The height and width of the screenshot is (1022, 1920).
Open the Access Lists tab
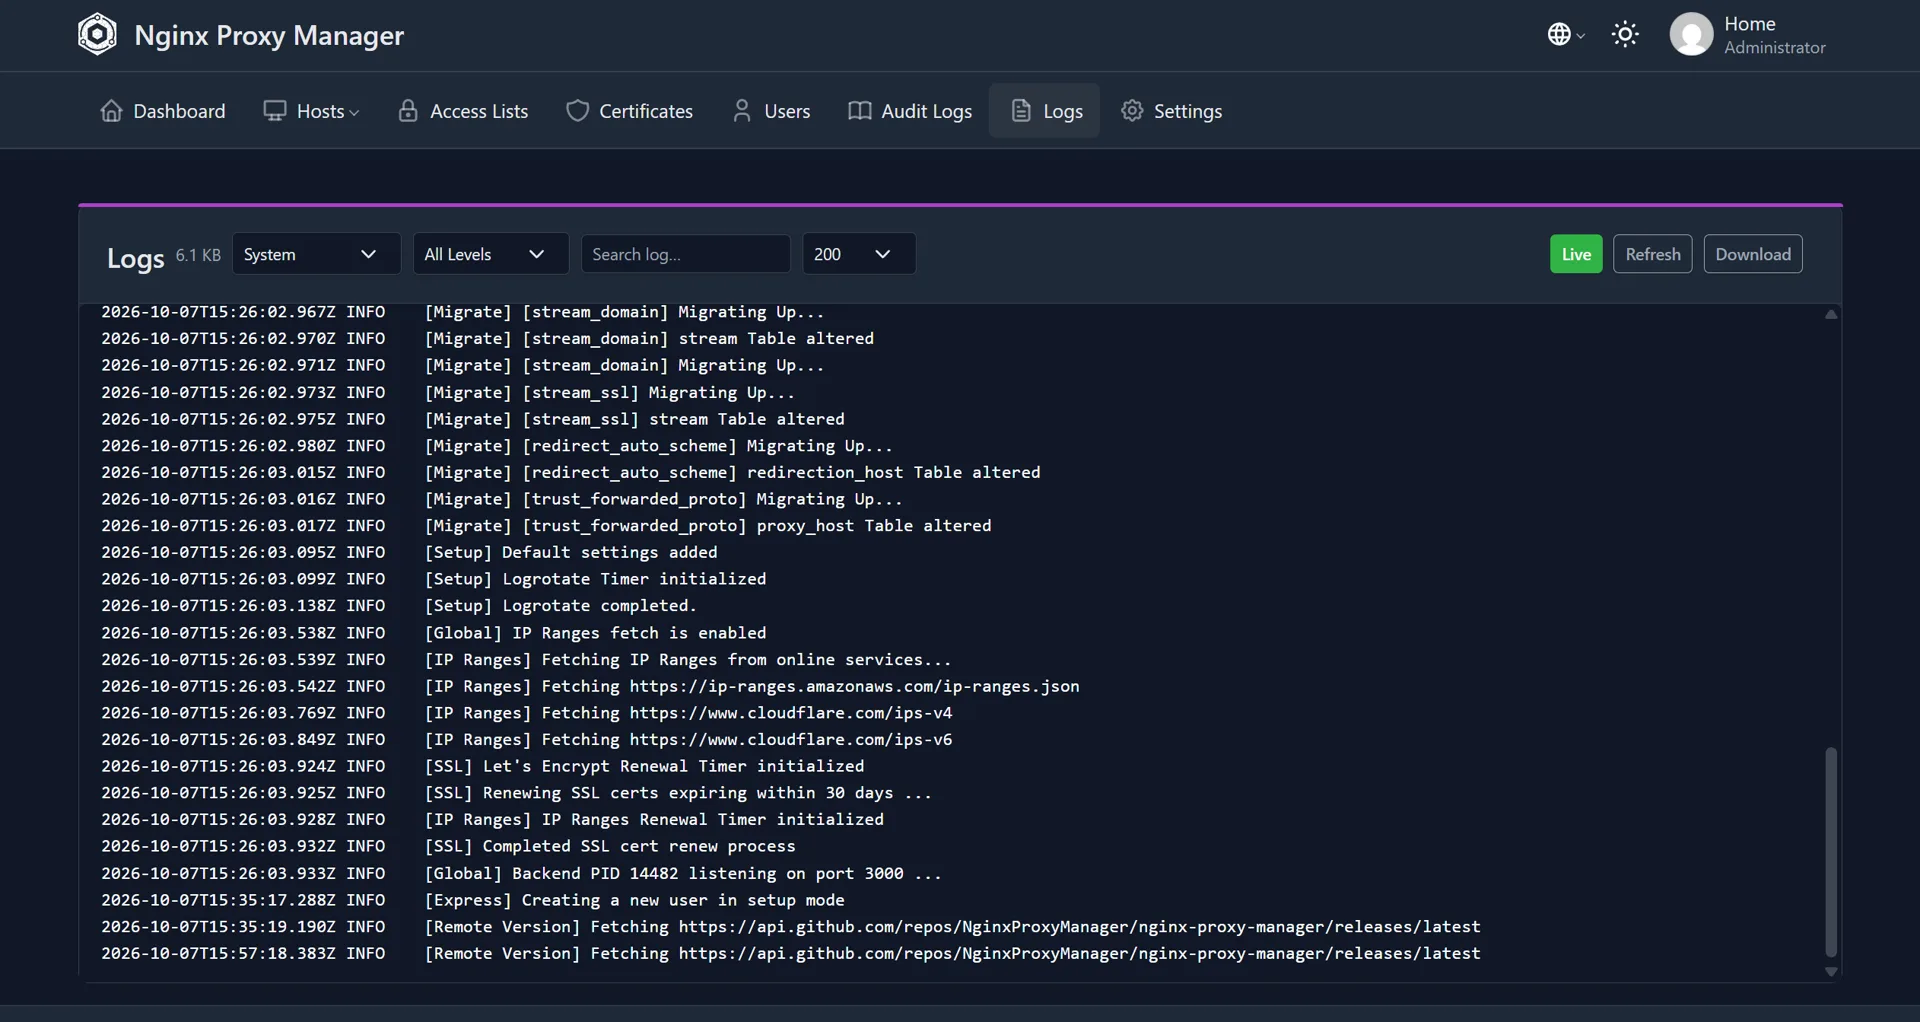pyautogui.click(x=463, y=111)
